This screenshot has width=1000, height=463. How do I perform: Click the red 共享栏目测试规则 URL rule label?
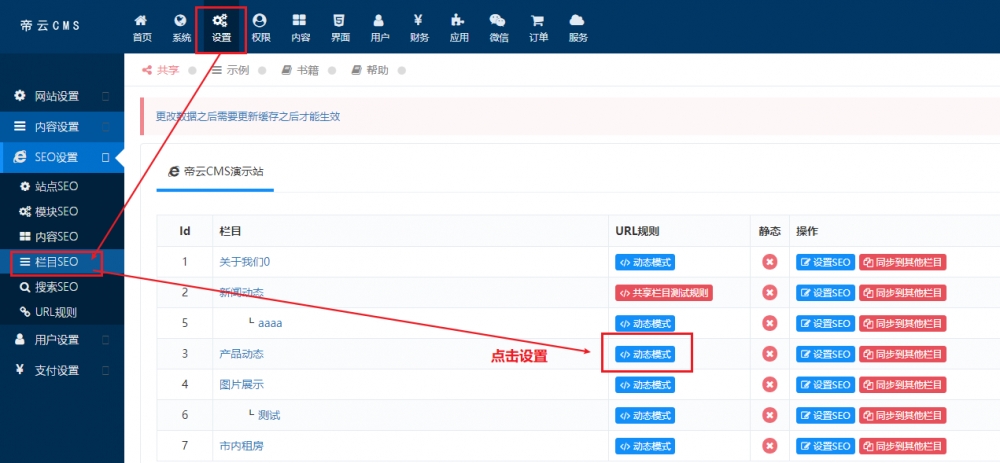663,293
